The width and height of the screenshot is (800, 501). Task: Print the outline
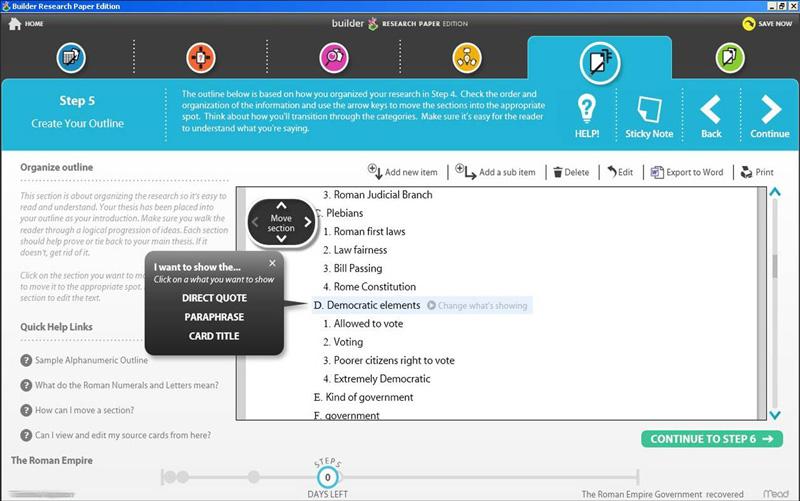(x=757, y=172)
